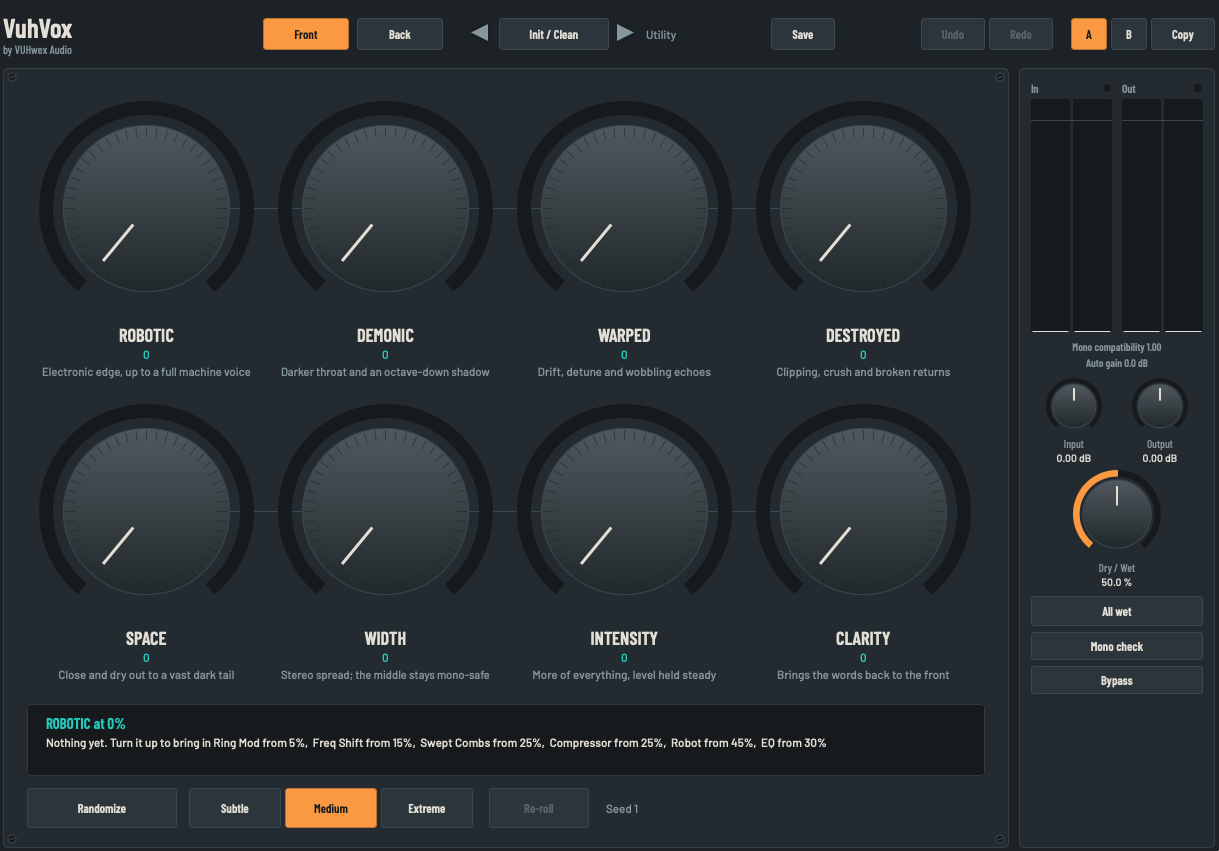Enable All wet mode
This screenshot has width=1219, height=851.
[1117, 611]
